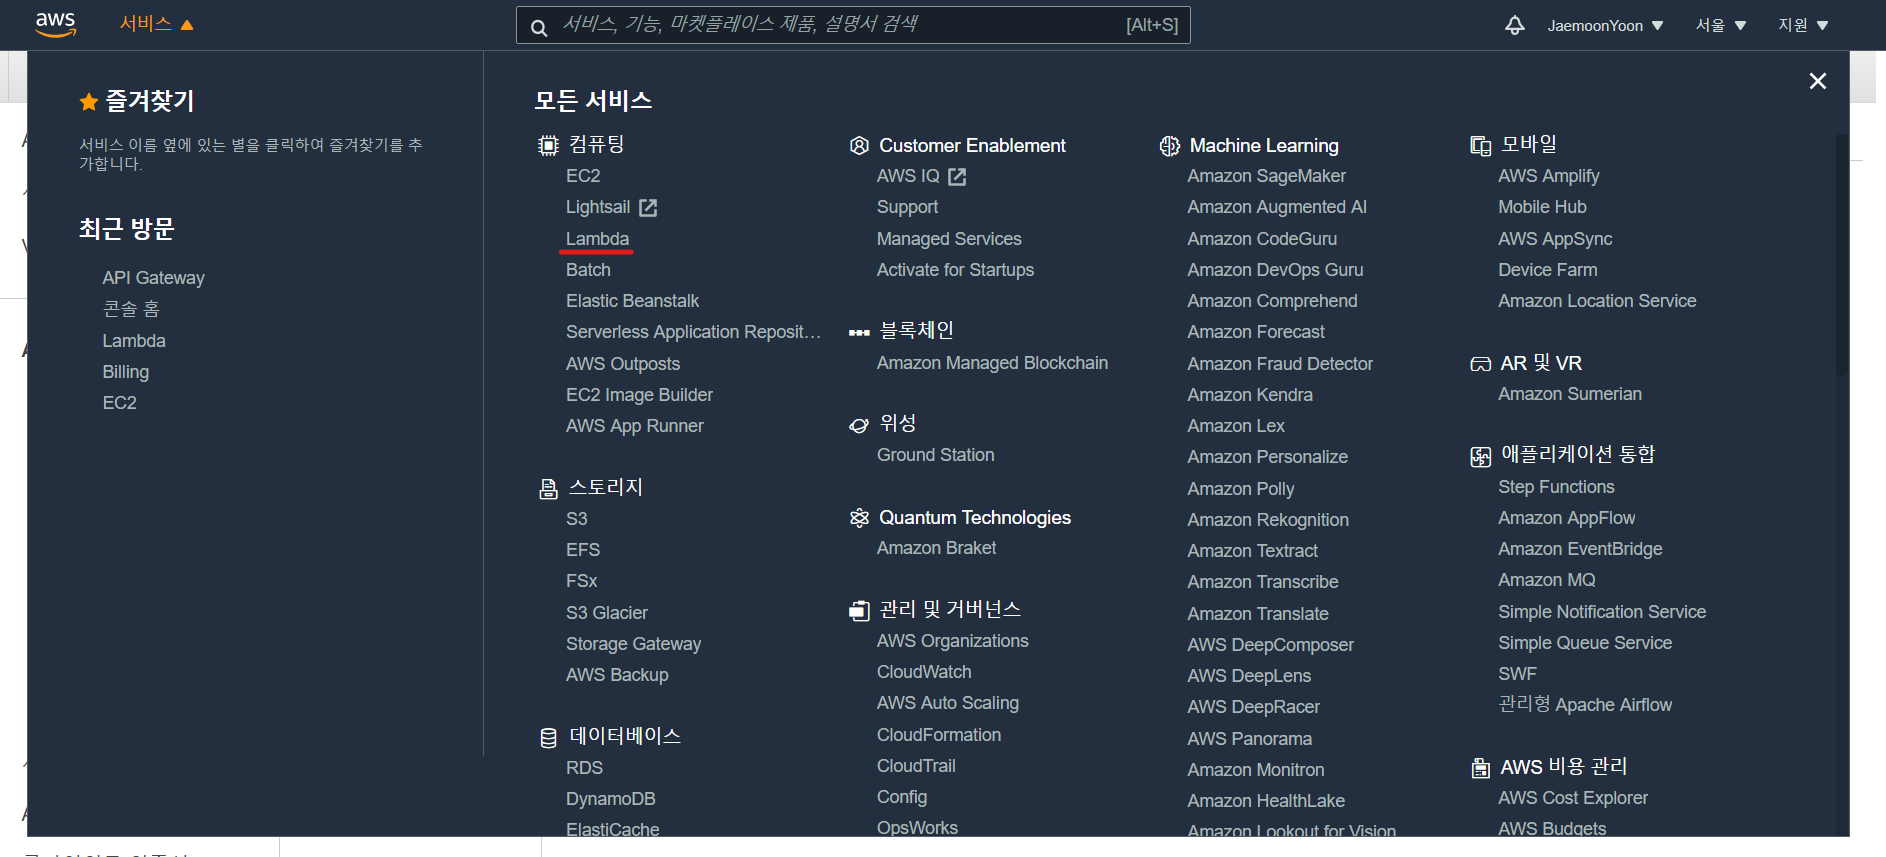Click the 모바일 category icon
This screenshot has width=1886, height=857.
click(x=1480, y=146)
